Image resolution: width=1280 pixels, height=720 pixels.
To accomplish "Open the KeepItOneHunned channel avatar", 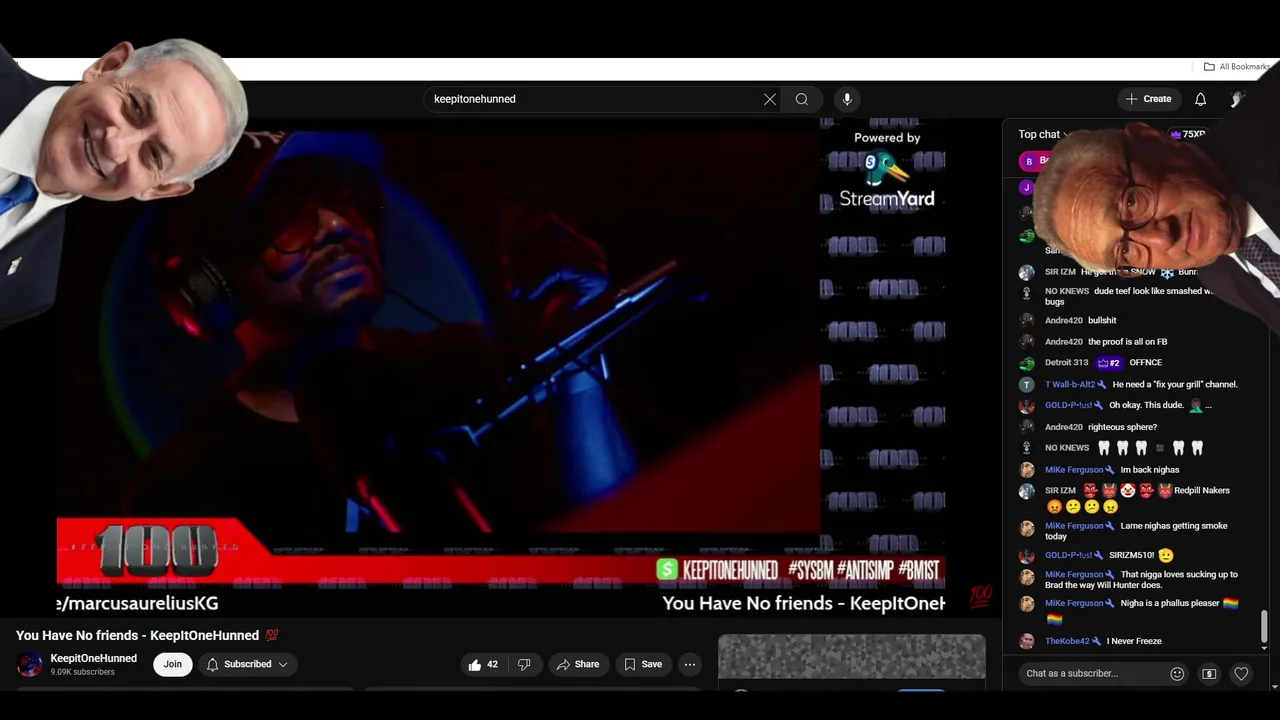I will click(x=30, y=664).
